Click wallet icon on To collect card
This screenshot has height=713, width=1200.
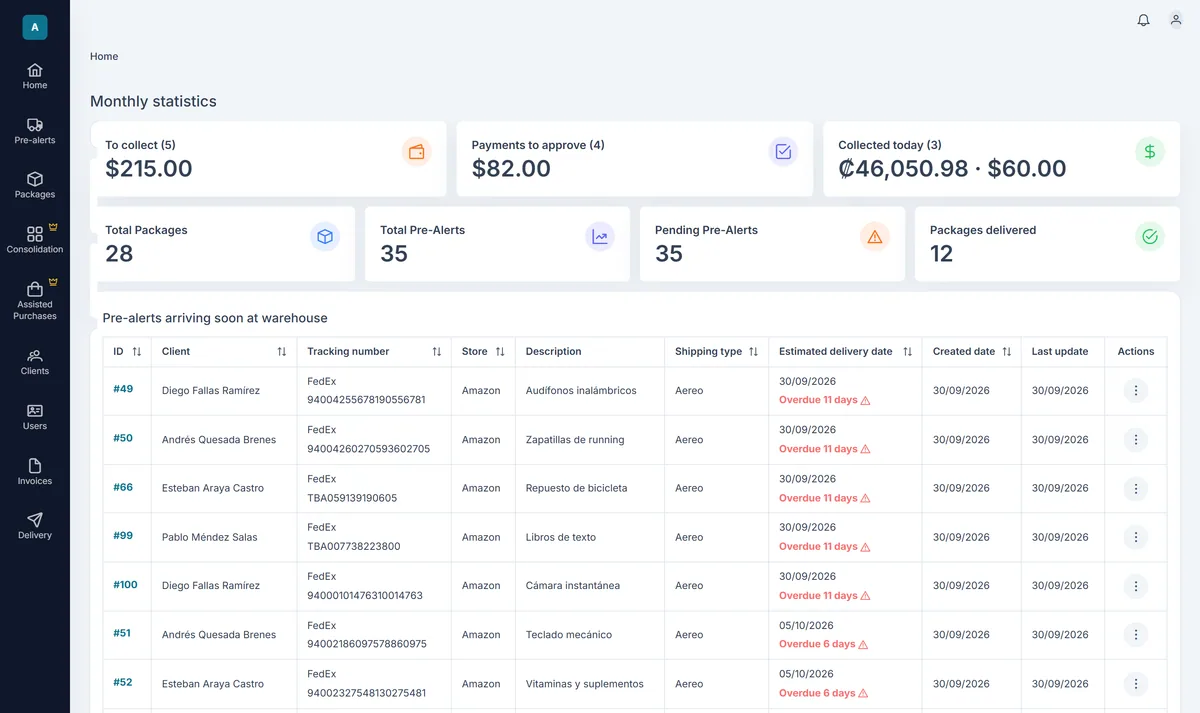417,152
